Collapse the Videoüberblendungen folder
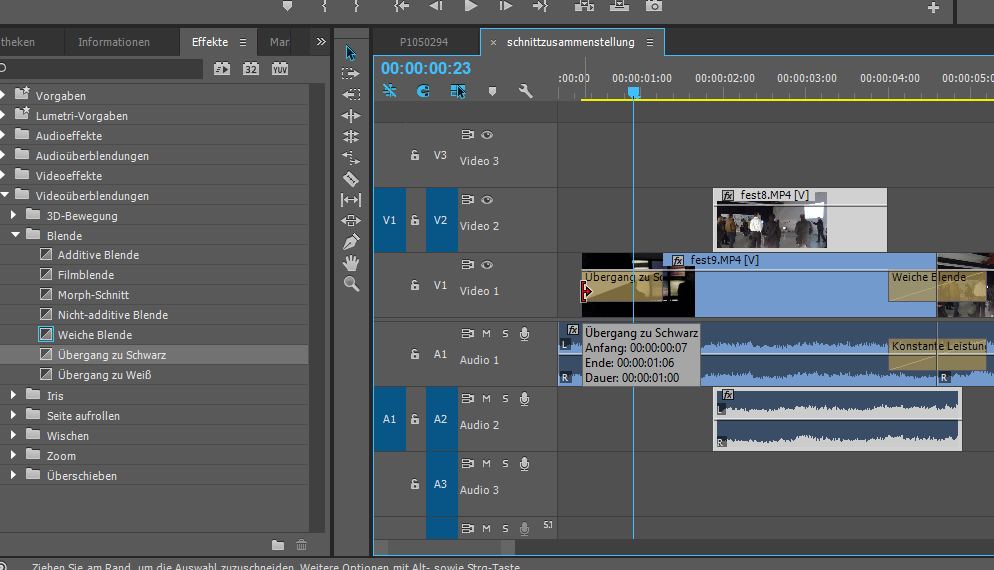 click(5, 195)
